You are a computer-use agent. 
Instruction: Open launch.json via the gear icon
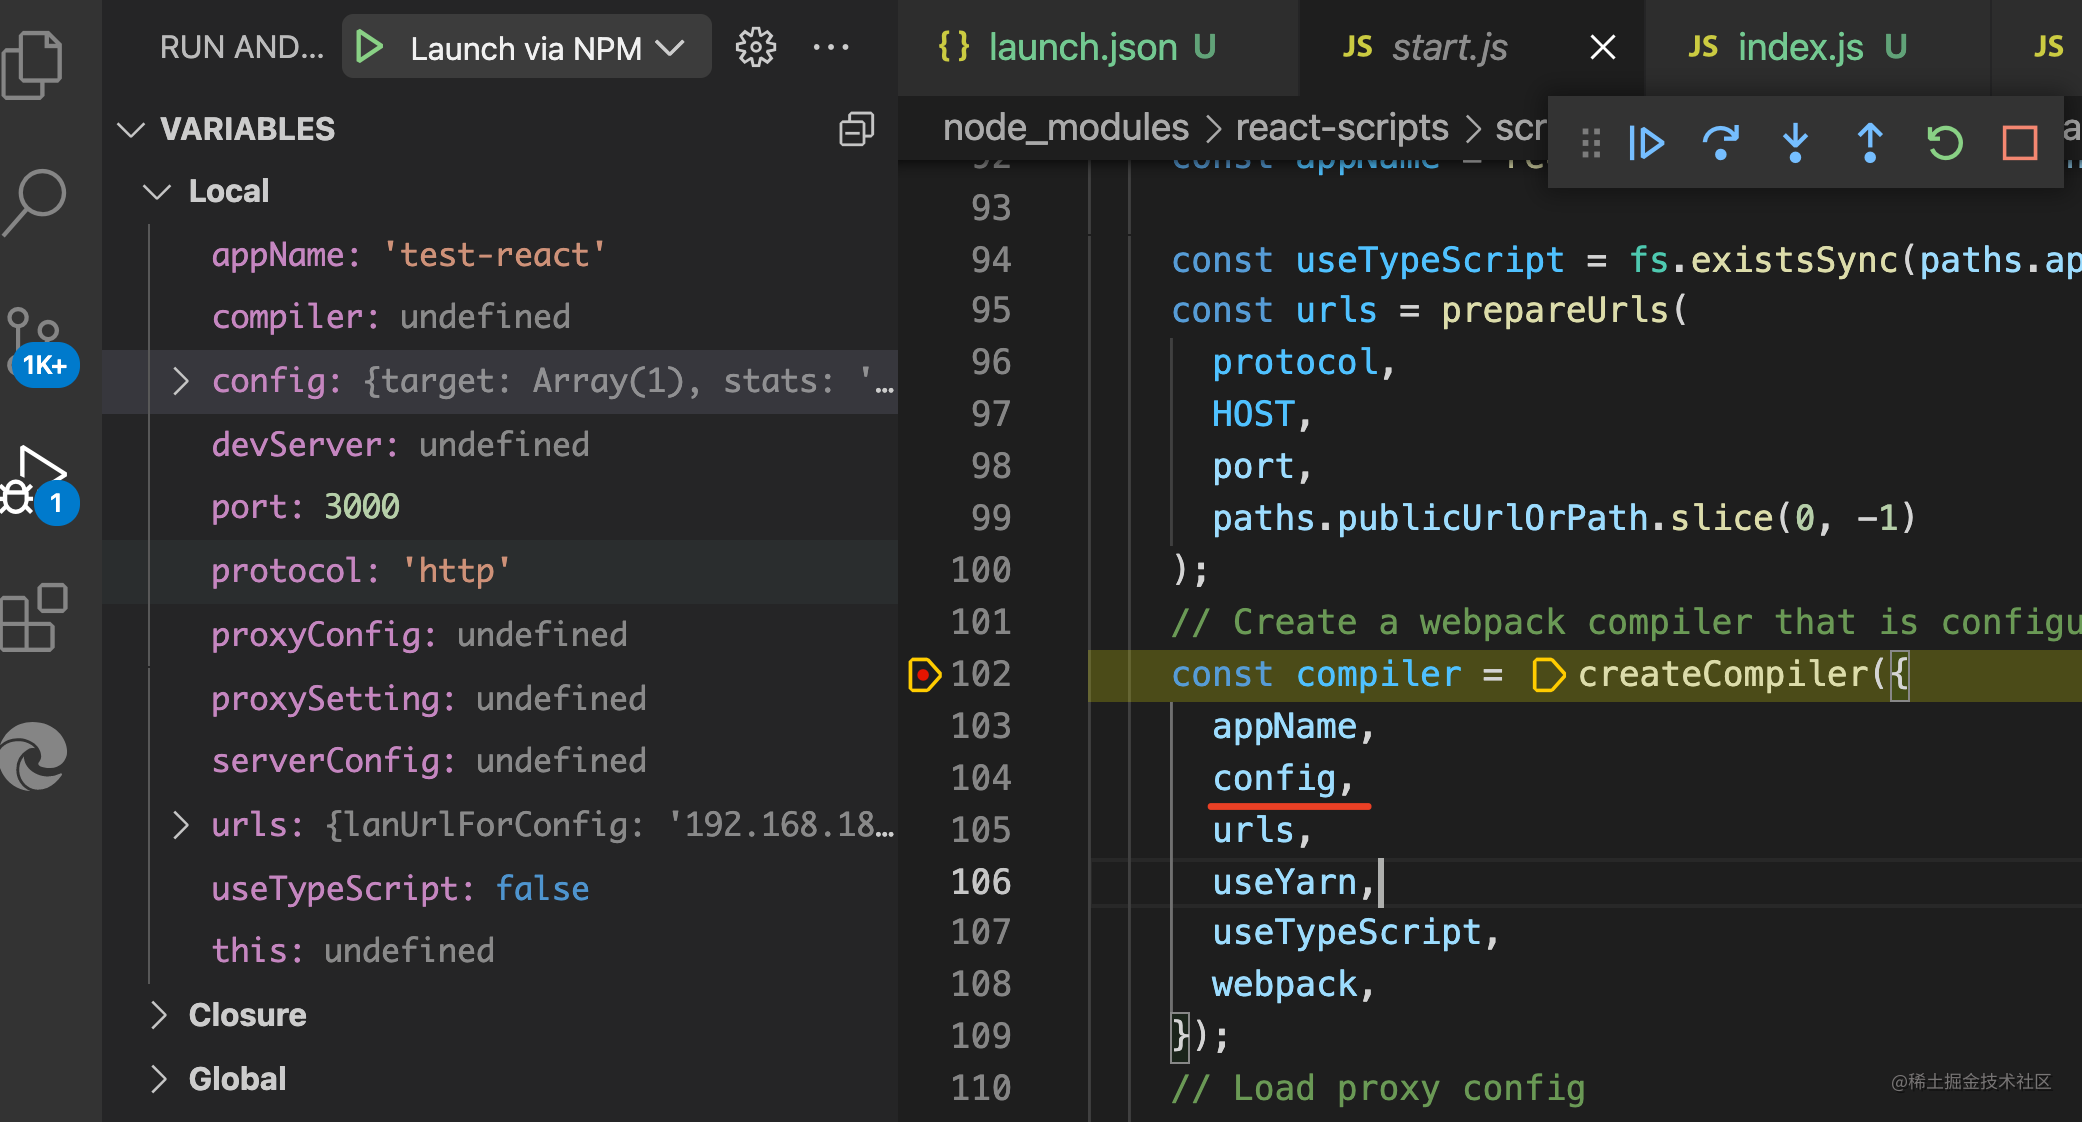pos(756,47)
